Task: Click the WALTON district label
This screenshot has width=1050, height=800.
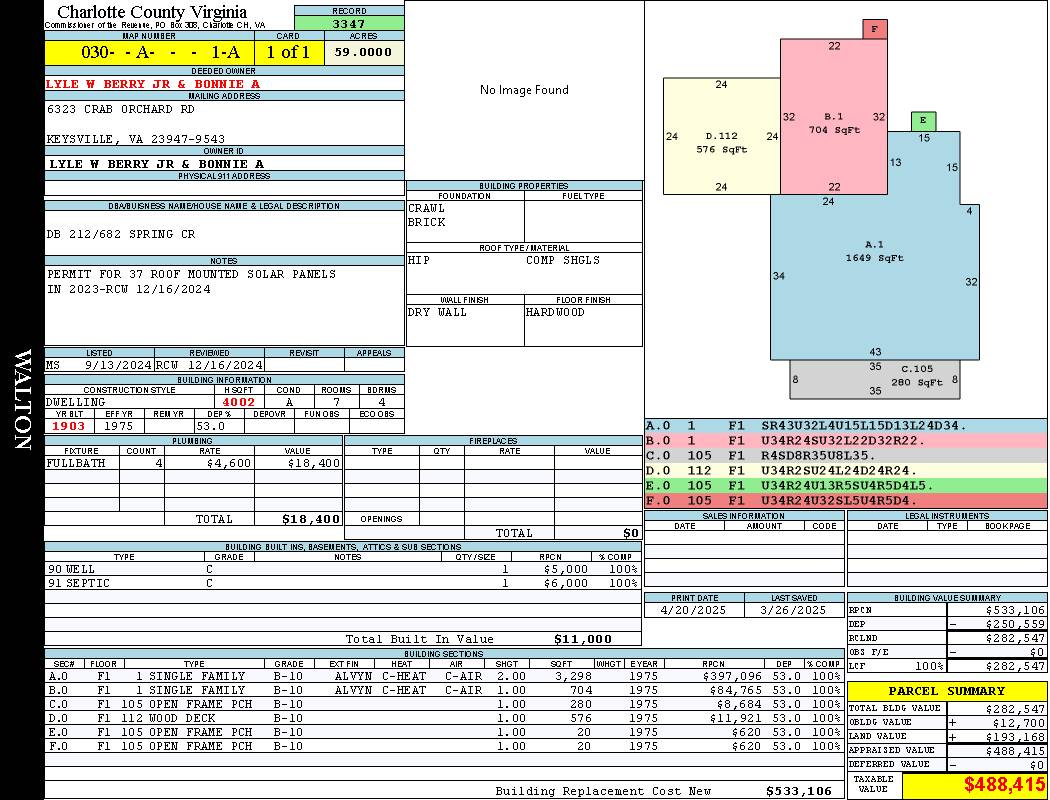Action: [22, 399]
